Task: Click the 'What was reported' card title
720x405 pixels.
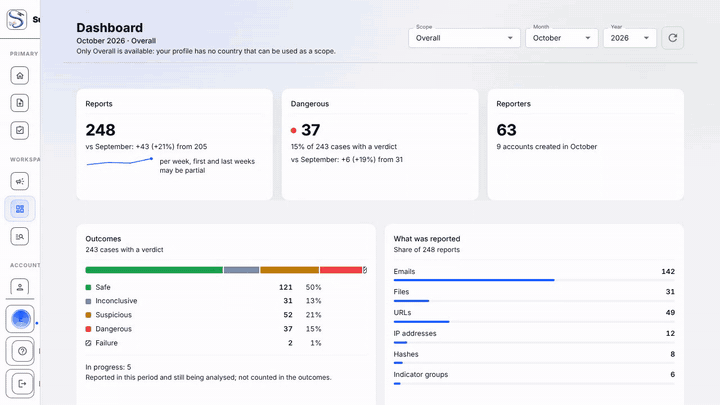Action: pos(427,239)
